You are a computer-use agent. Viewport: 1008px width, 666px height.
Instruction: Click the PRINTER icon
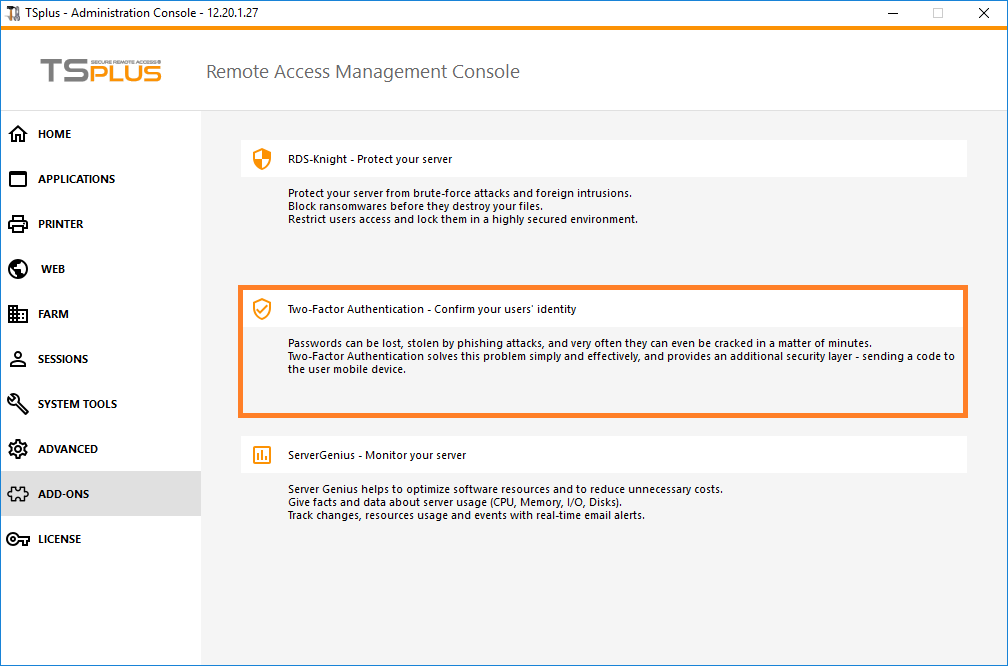coord(18,223)
